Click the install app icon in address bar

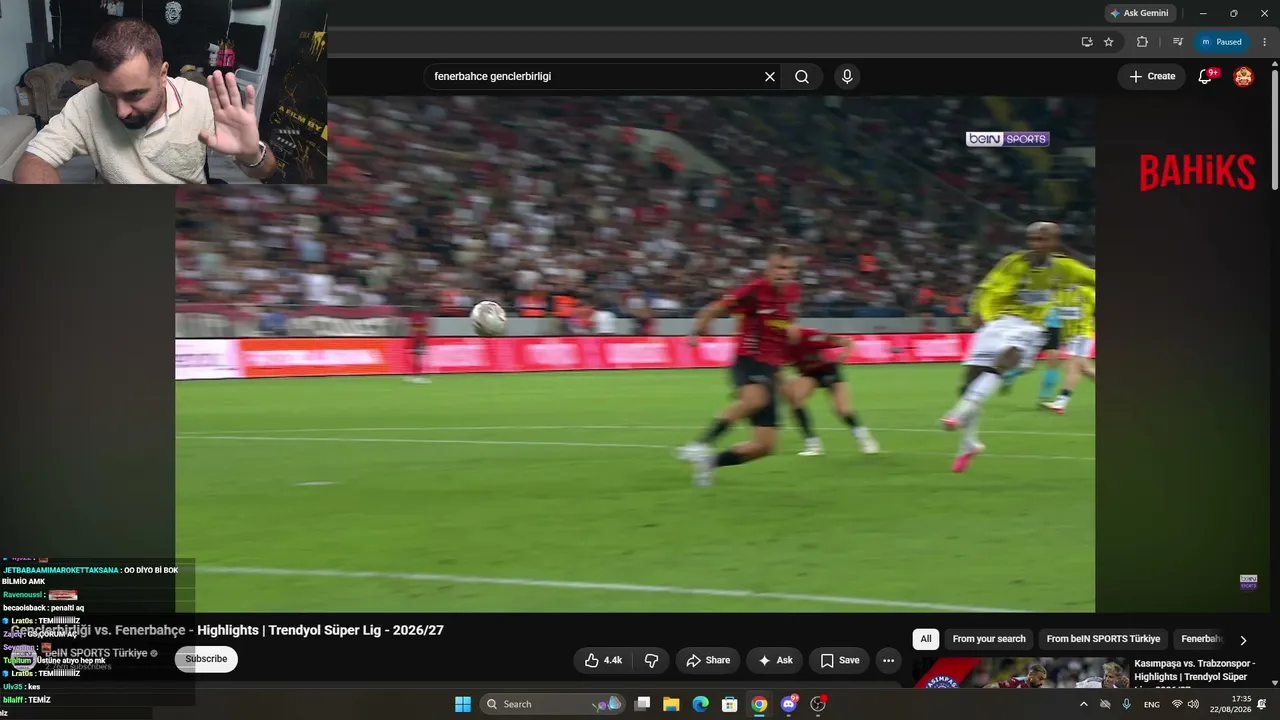click(1087, 42)
